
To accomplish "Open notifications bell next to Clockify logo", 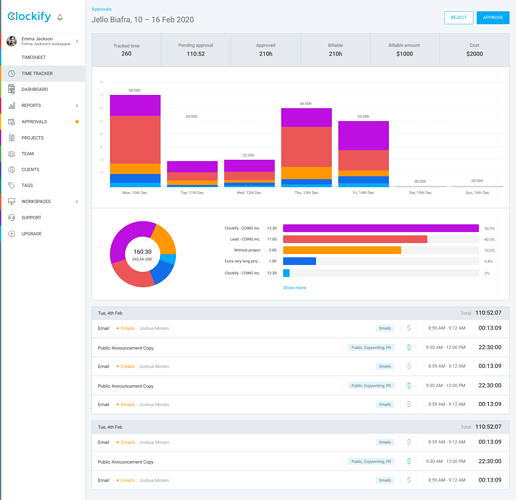I will [x=60, y=17].
